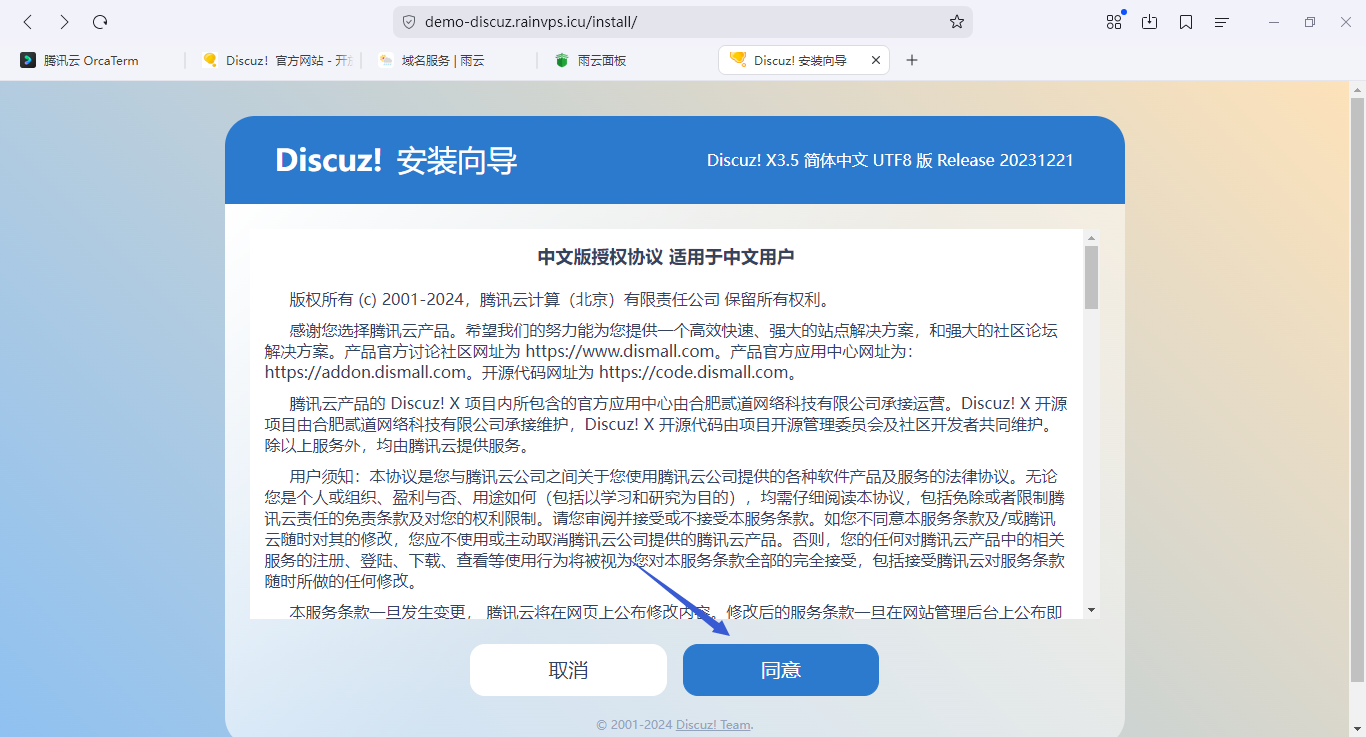Screen dimensions: 1366x737
Task: Go back to the previous page
Action: click(x=28, y=22)
